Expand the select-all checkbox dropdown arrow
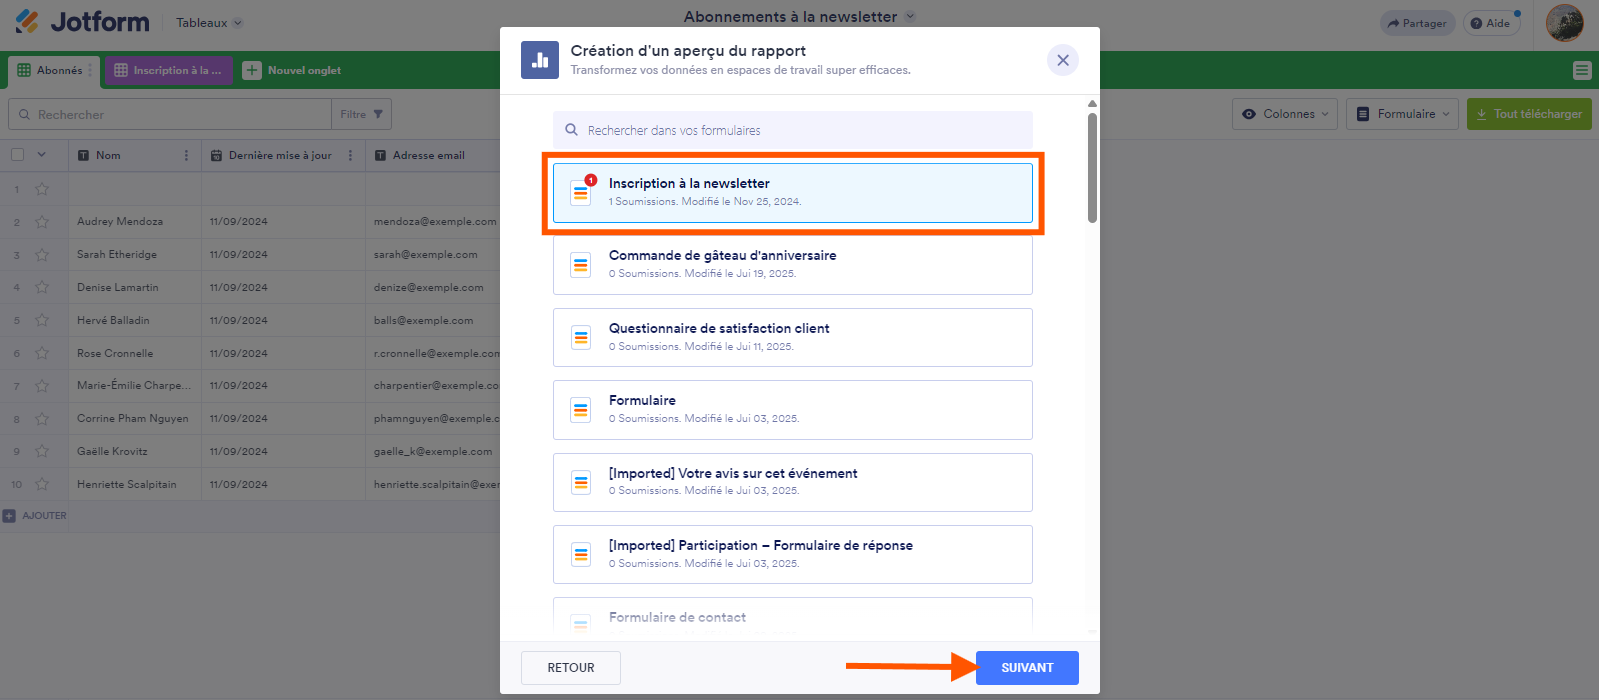Image resolution: width=1599 pixels, height=700 pixels. coord(41,155)
